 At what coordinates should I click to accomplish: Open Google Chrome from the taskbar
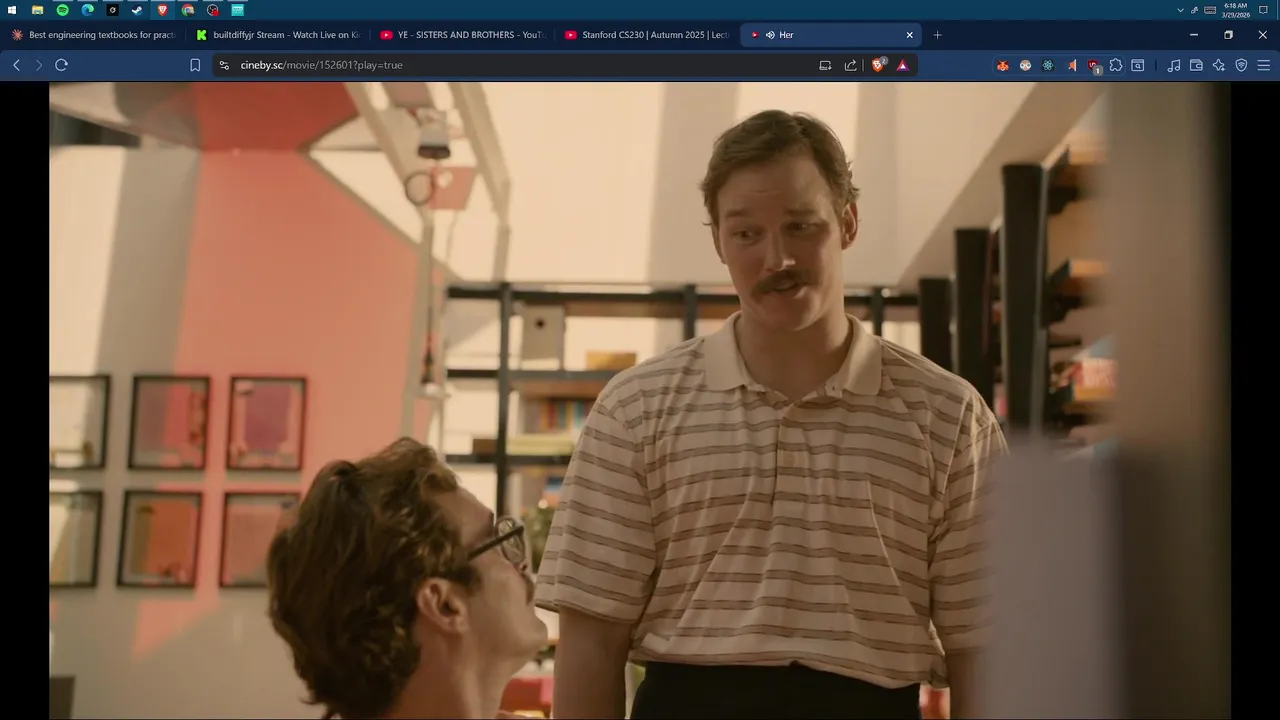point(187,9)
